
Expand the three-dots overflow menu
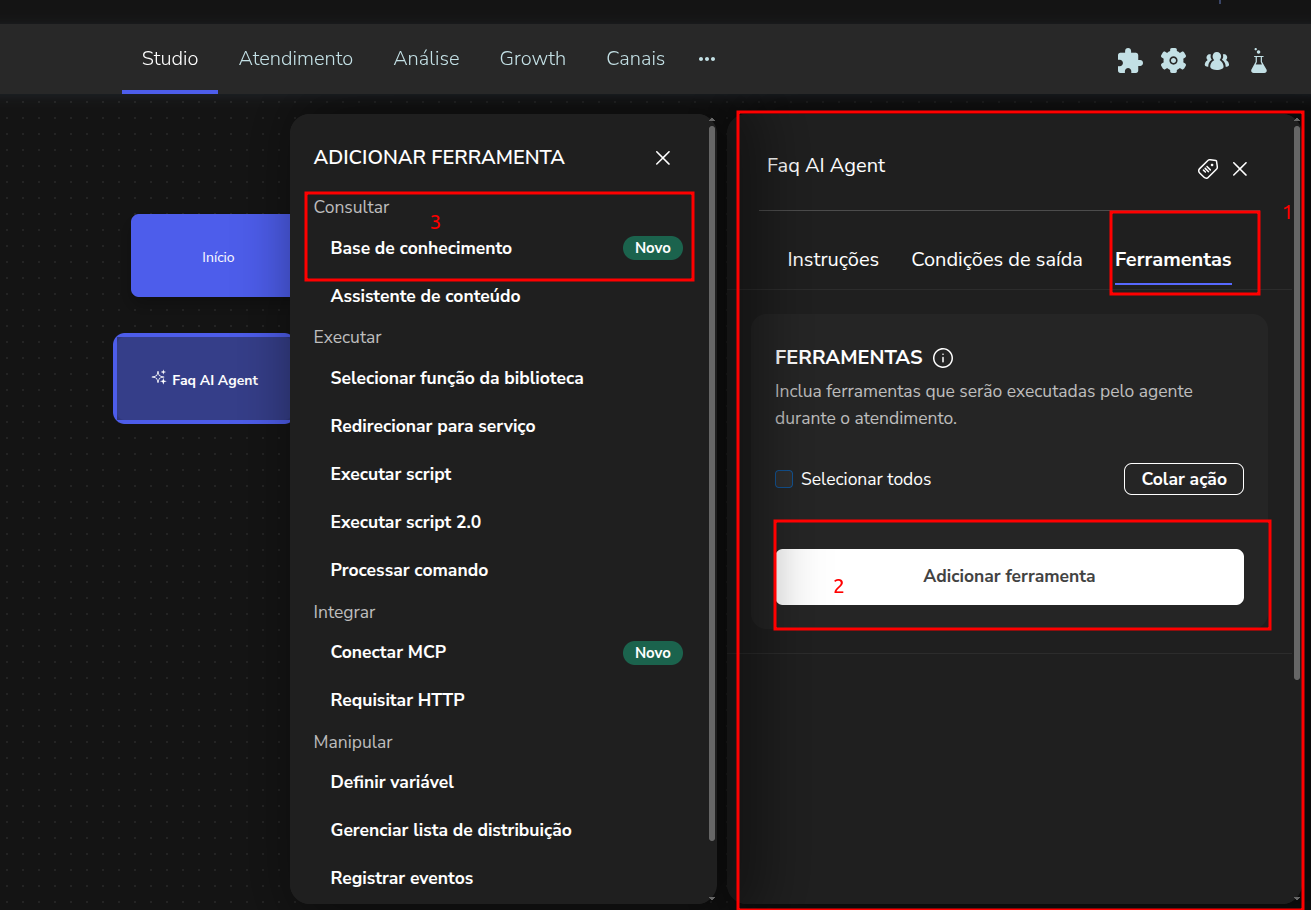point(707,59)
